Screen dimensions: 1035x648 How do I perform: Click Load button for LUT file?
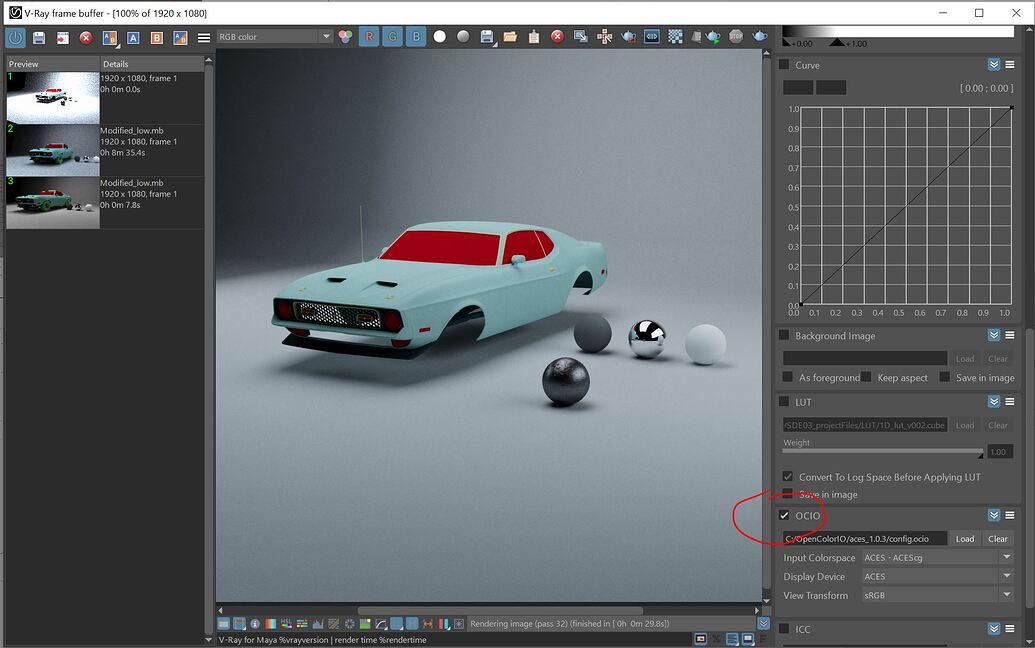coord(965,425)
